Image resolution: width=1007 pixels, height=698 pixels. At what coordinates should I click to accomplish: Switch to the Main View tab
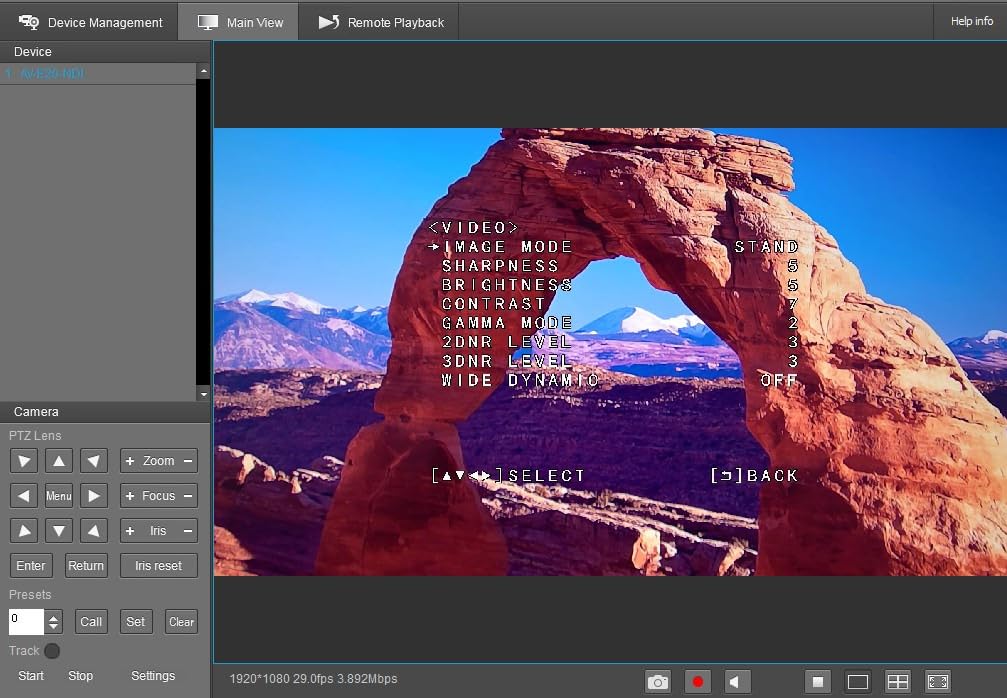[x=239, y=22]
